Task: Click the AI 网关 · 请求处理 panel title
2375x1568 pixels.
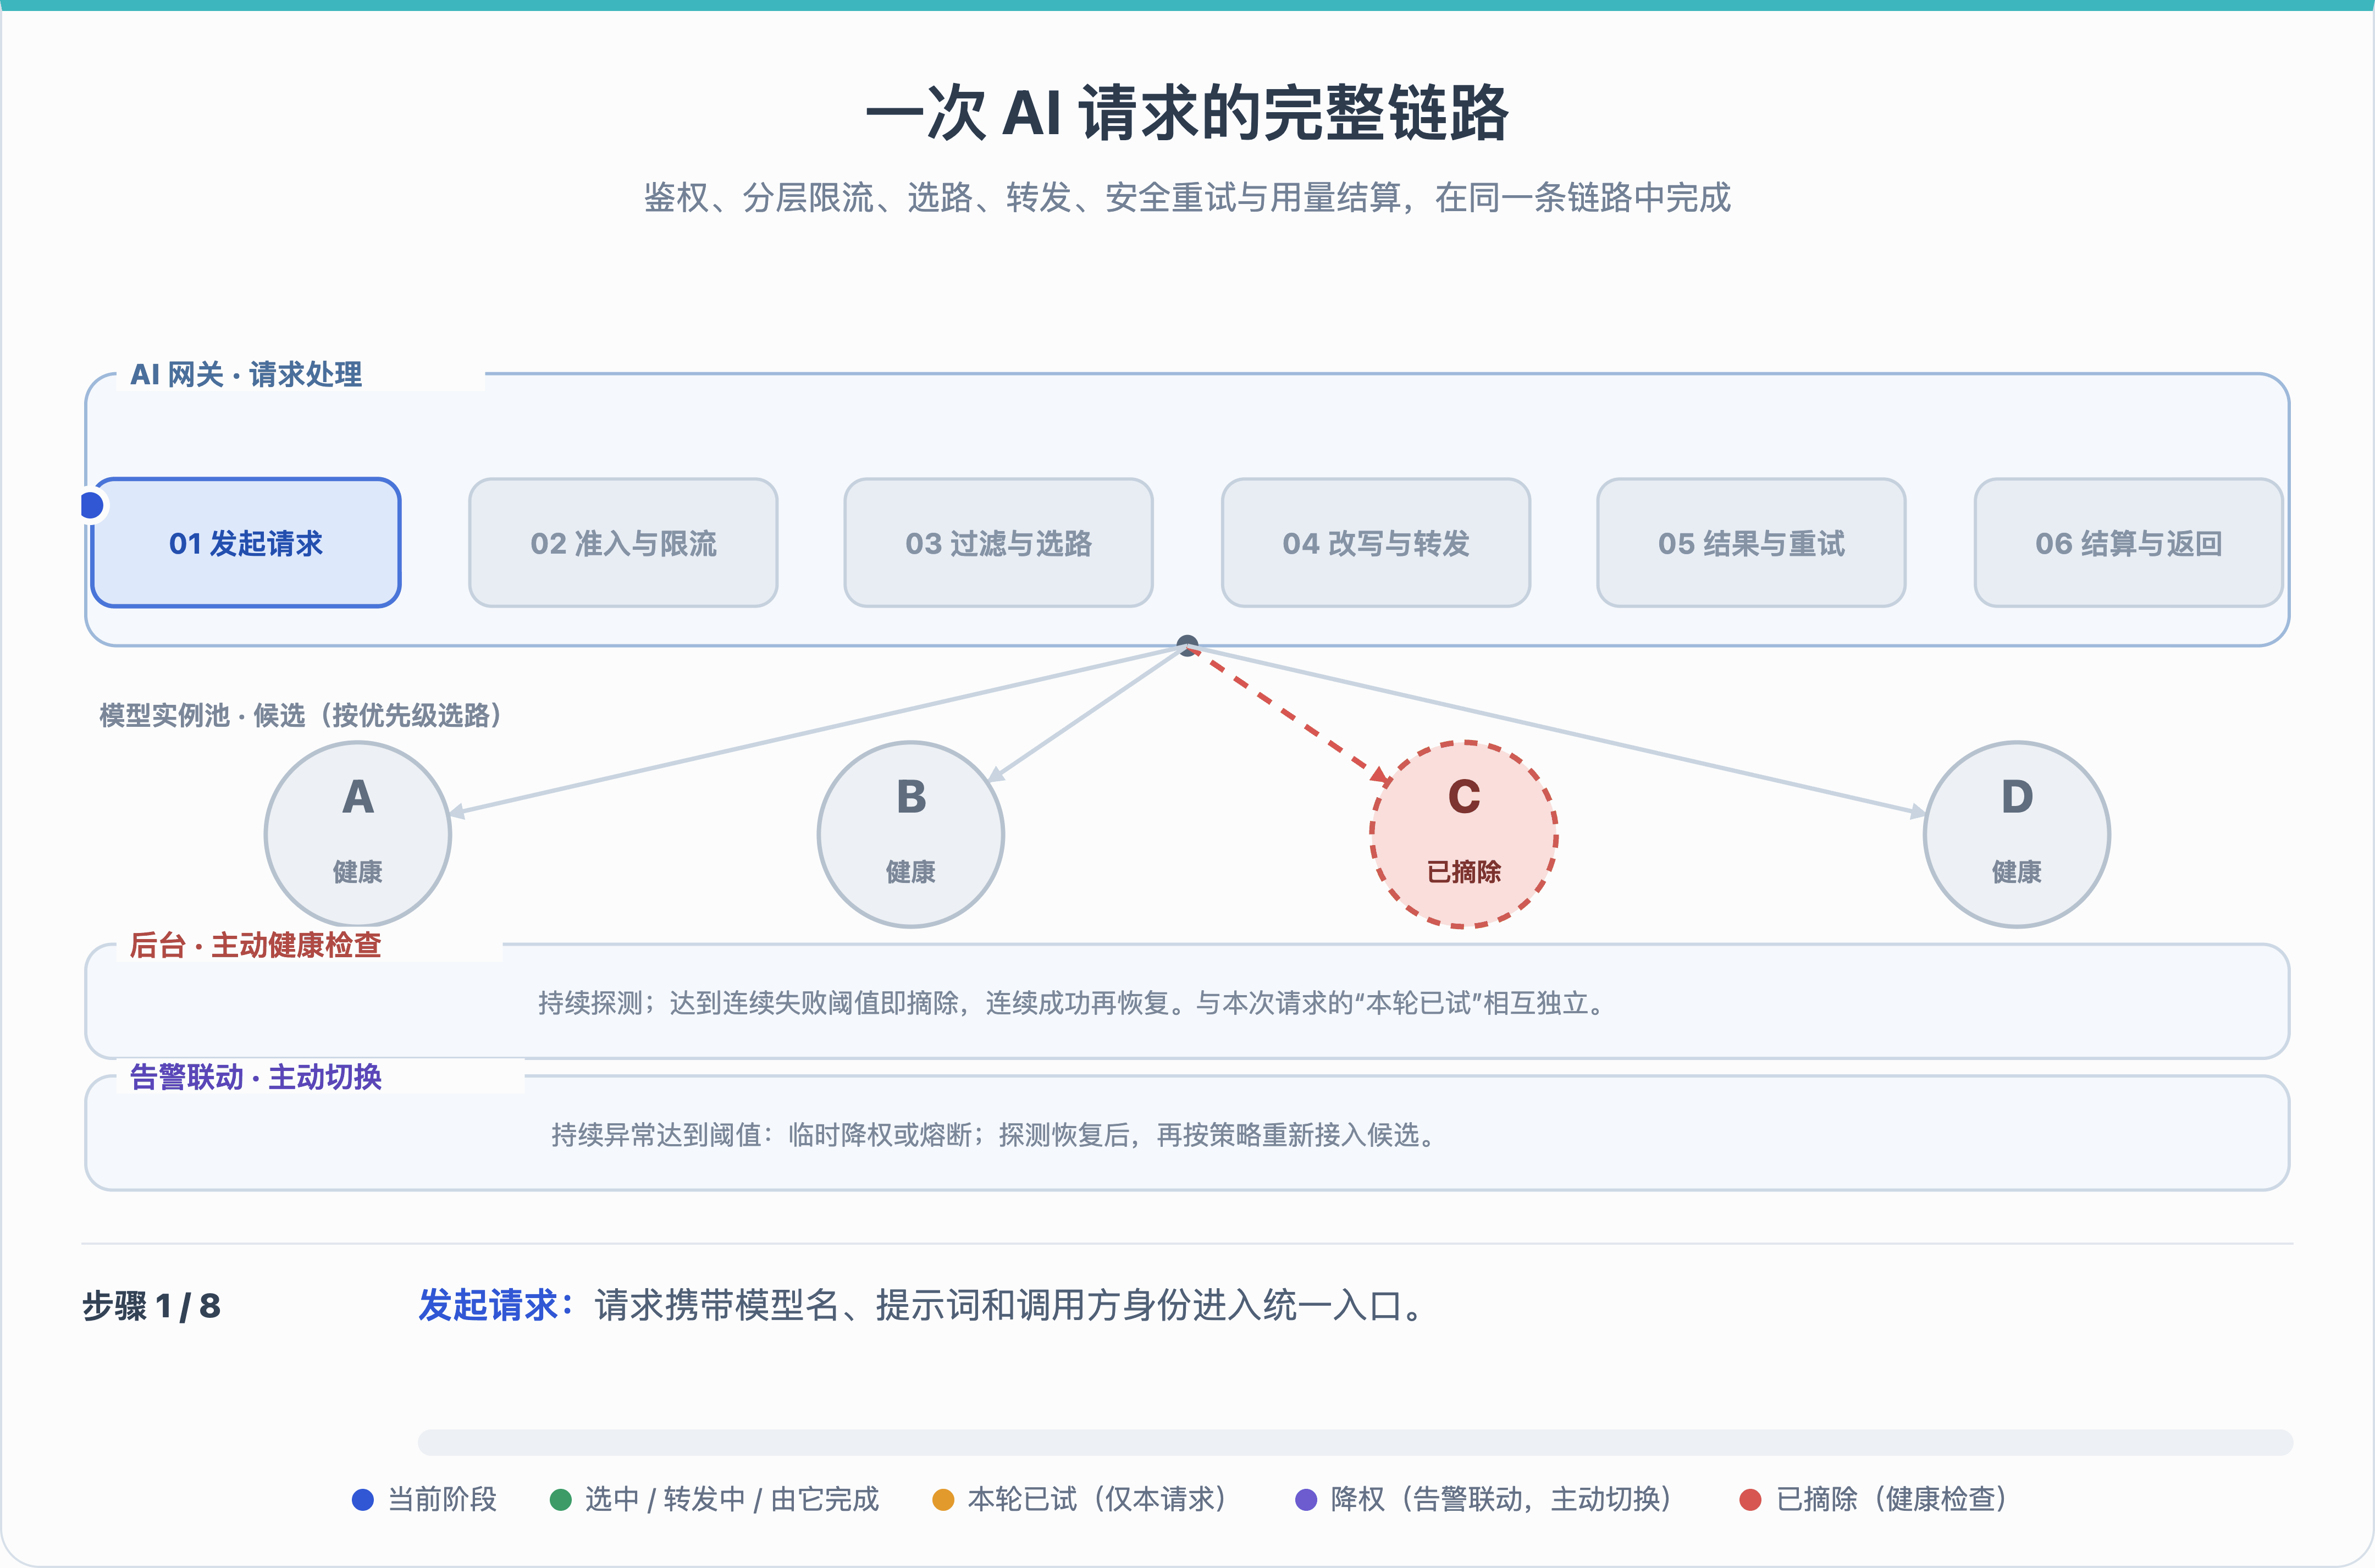Action: click(246, 374)
